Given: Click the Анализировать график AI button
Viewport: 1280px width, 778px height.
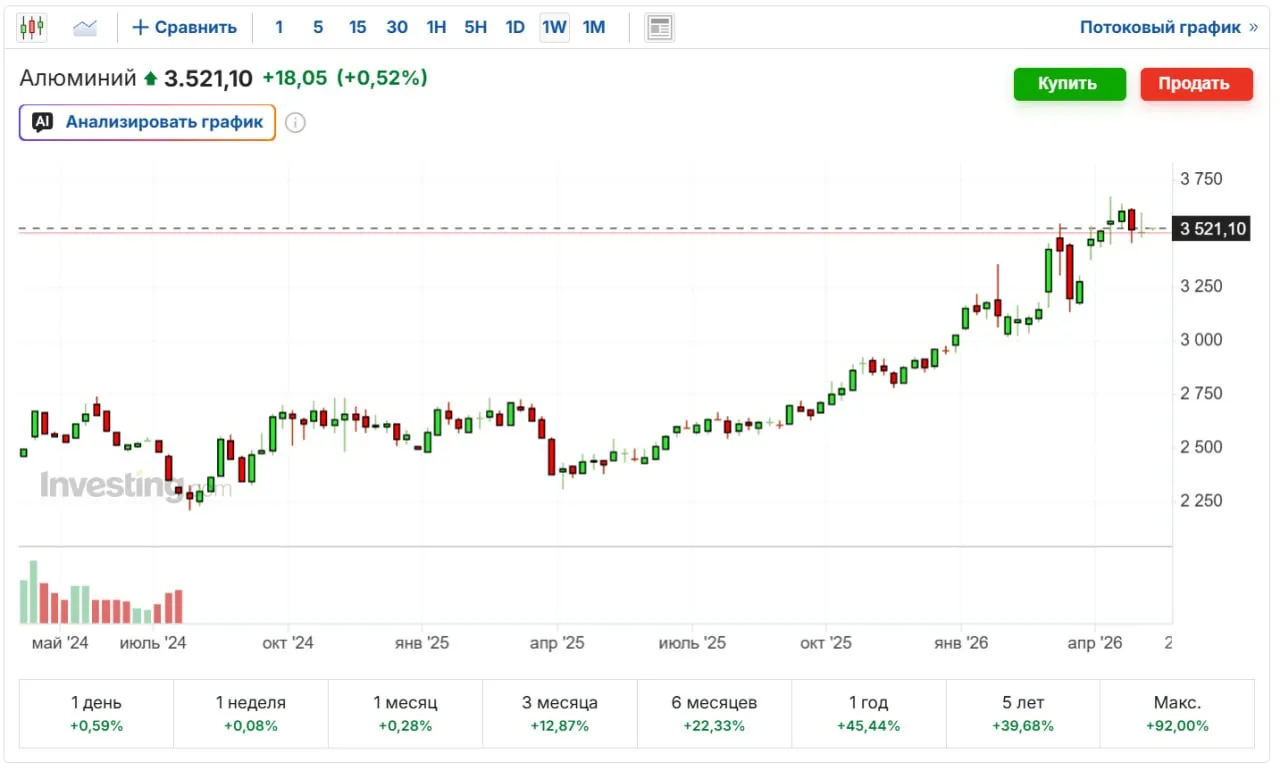Looking at the screenshot, I should (x=147, y=122).
